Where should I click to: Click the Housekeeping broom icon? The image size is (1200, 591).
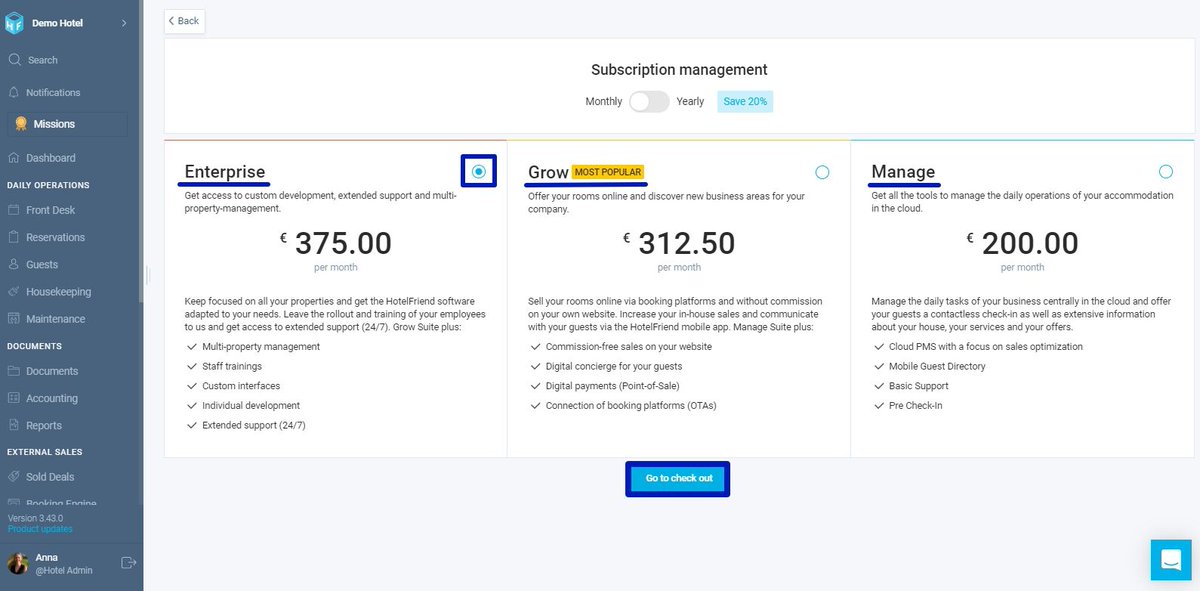tap(14, 292)
